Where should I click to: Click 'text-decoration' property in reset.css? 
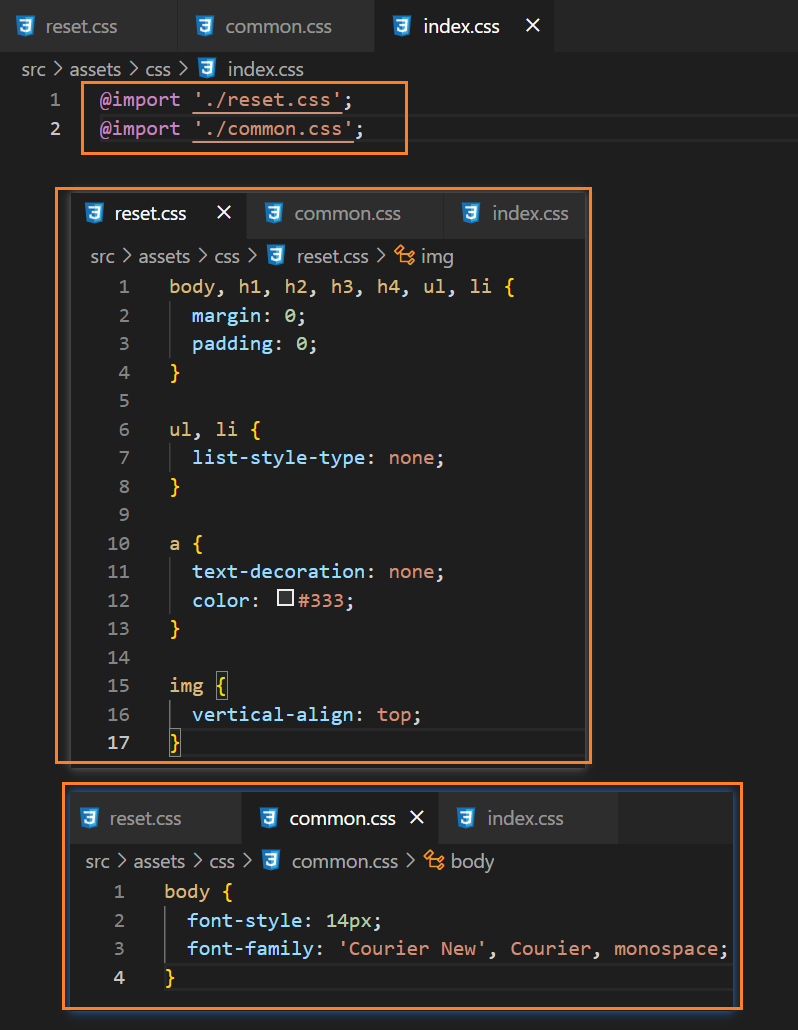tap(278, 571)
